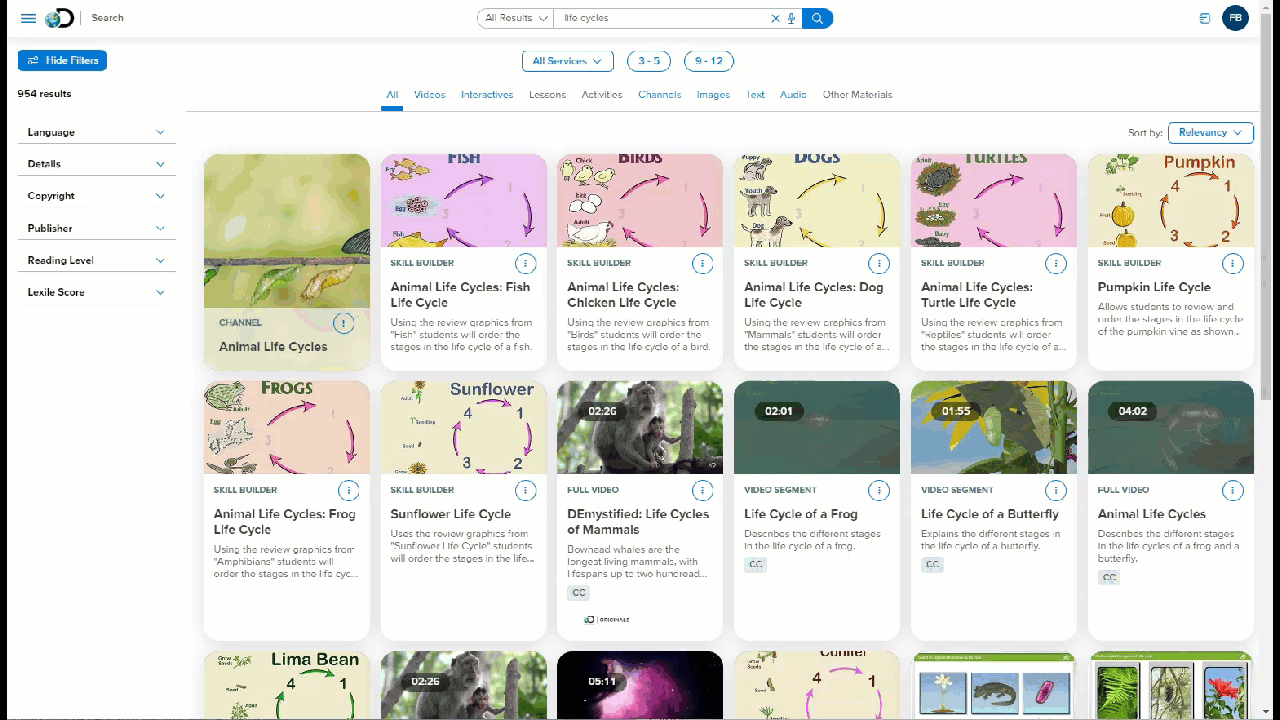Image resolution: width=1280 pixels, height=720 pixels.
Task: Click the Discovery Education logo
Action: [x=57, y=17]
